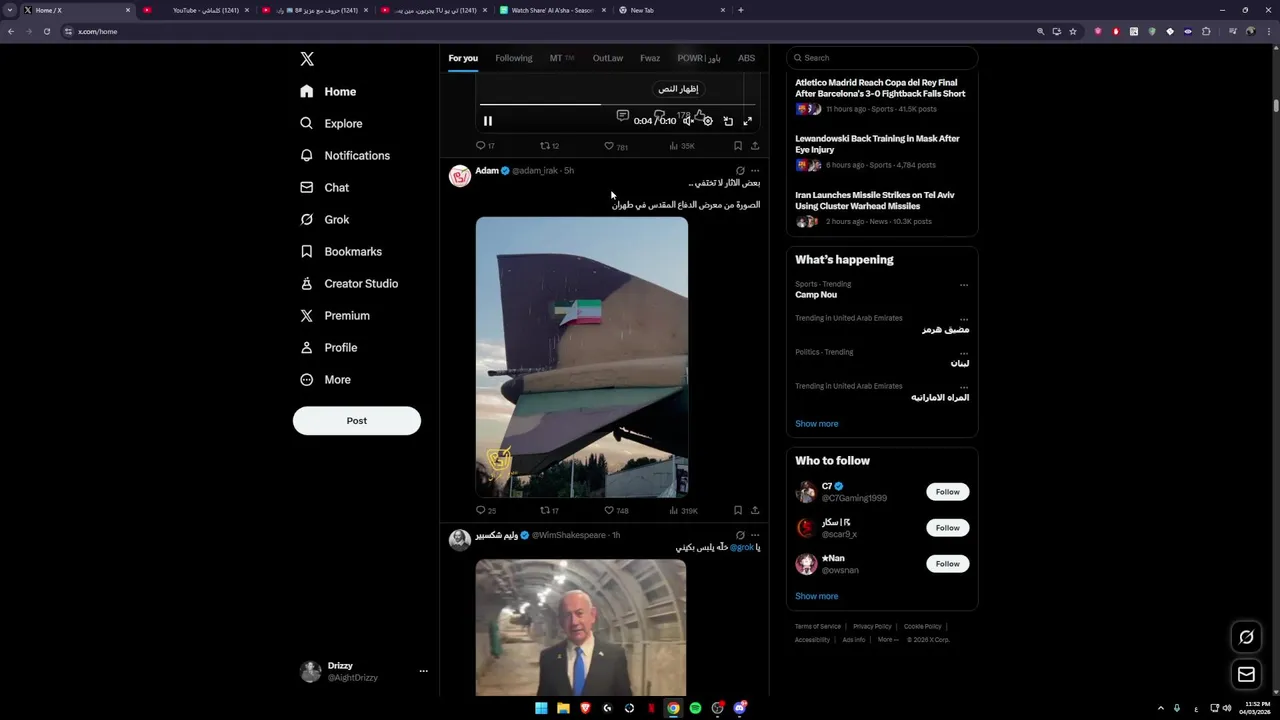
Task: Open Discord from the taskbar
Action: [x=740, y=708]
